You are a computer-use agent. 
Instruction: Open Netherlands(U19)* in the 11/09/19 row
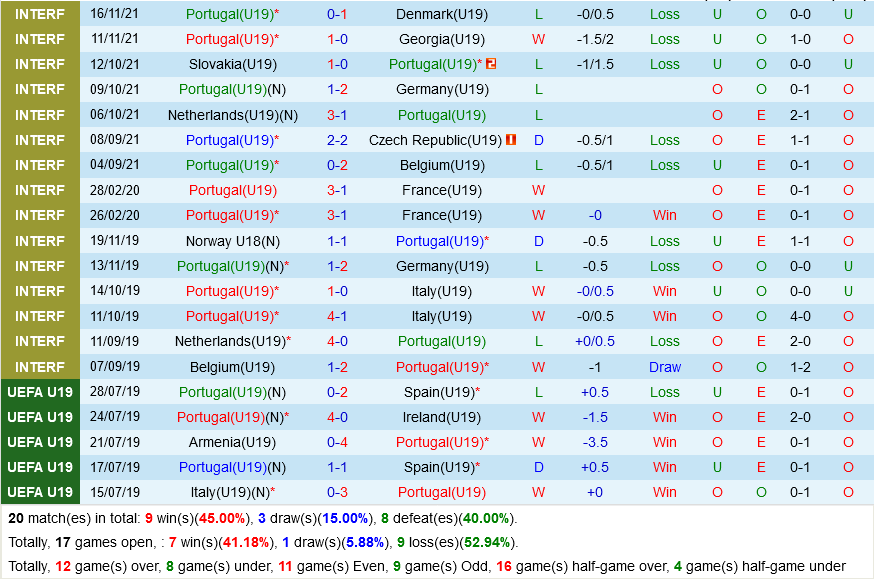(x=233, y=342)
